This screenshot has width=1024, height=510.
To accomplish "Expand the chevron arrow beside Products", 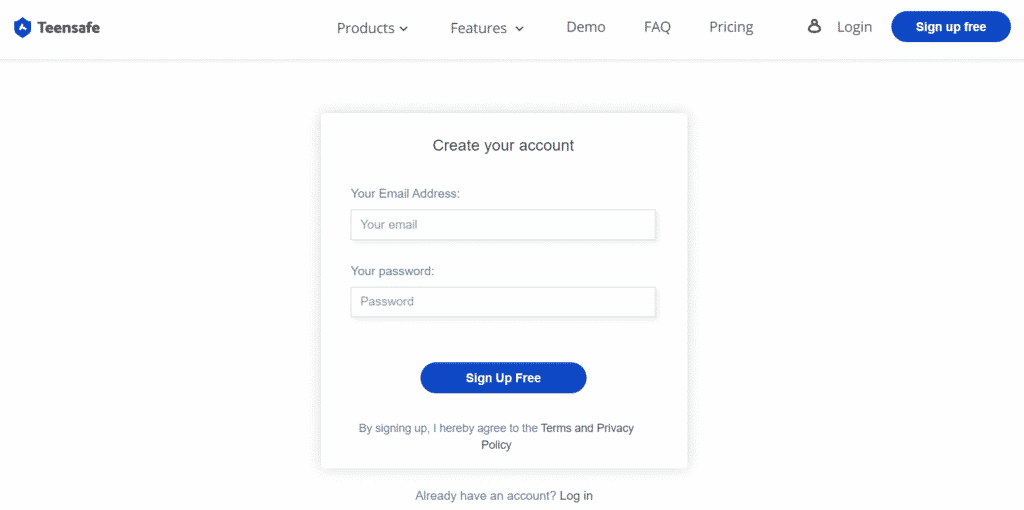I will [404, 29].
